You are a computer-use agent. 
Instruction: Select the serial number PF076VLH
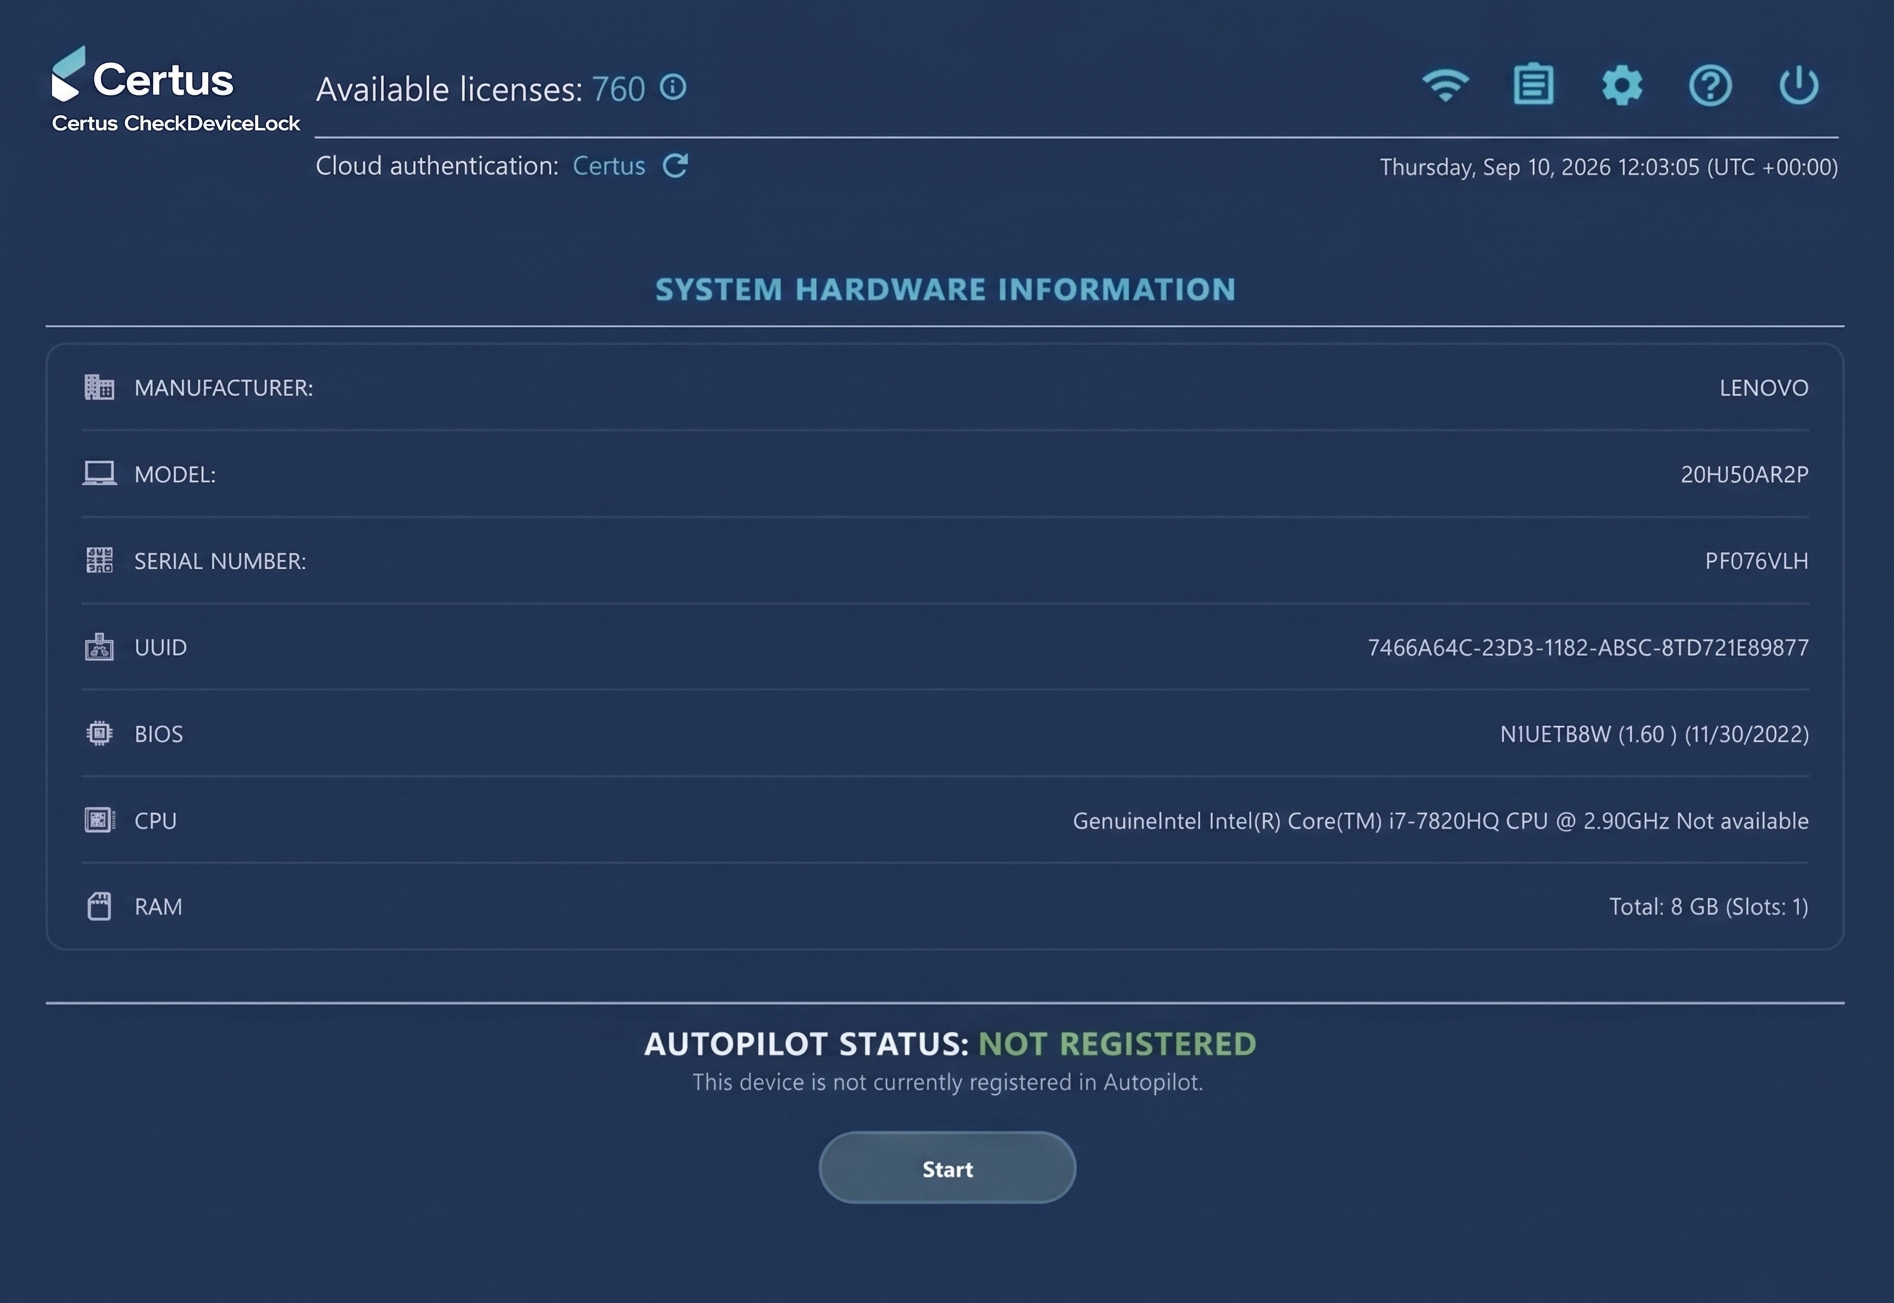pos(1756,561)
